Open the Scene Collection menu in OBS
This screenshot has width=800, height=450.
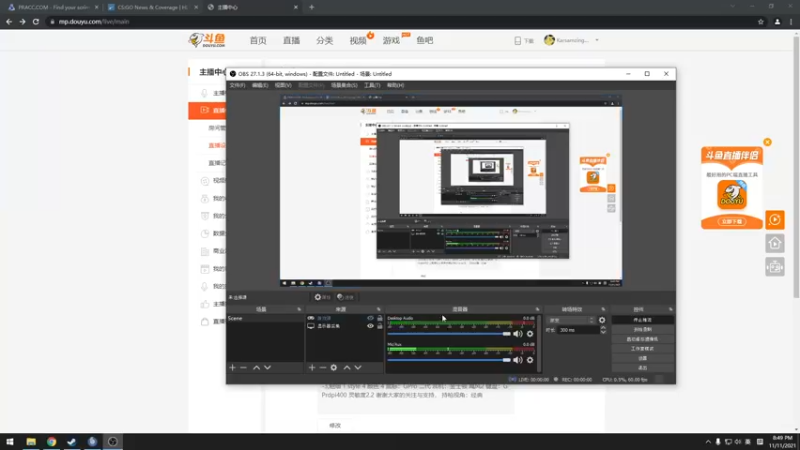344,85
